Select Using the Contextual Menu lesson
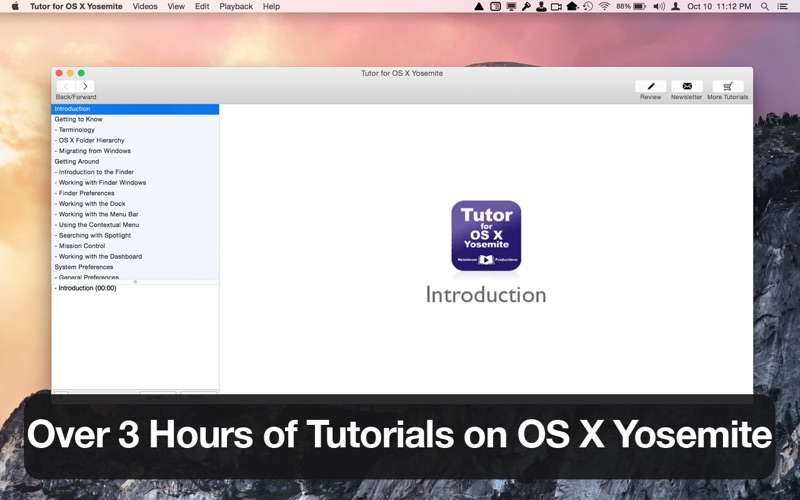 (135, 224)
